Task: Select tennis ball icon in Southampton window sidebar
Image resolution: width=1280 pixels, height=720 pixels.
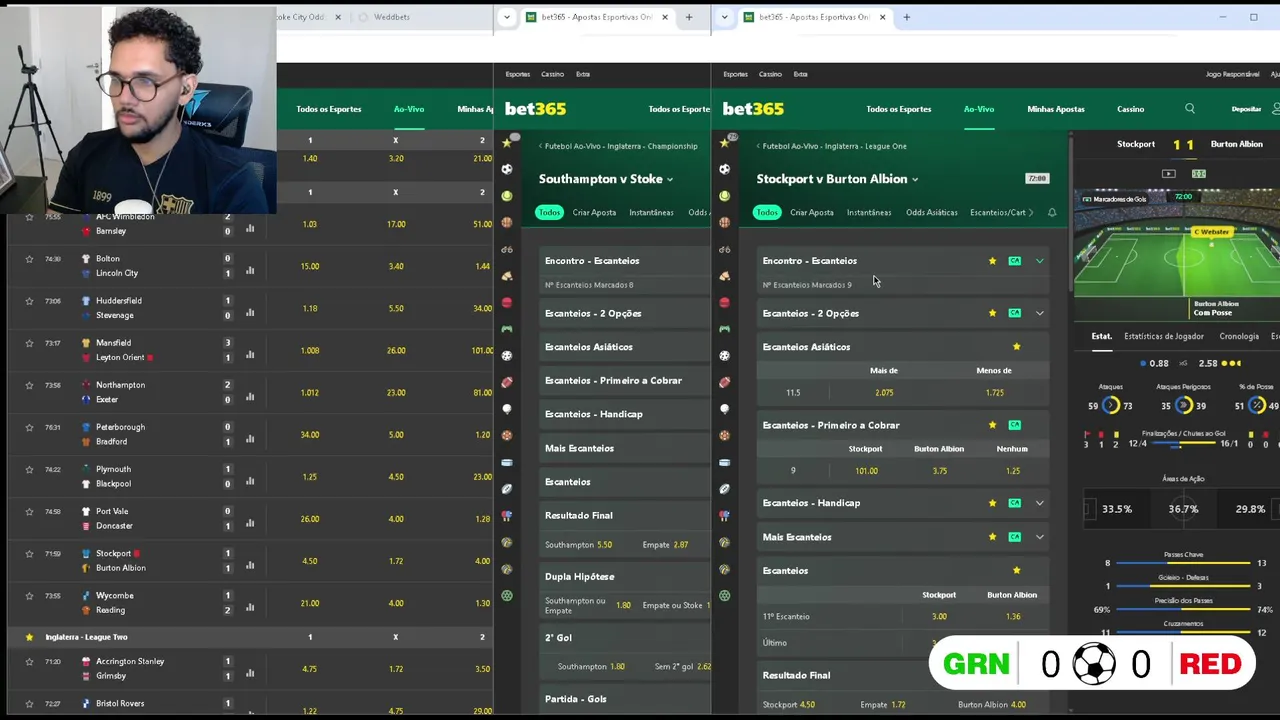Action: (507, 196)
